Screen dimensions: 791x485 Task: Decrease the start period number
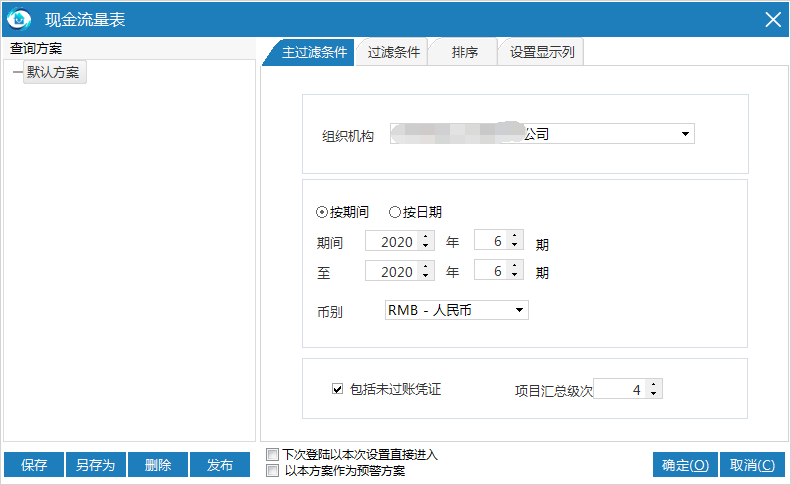point(514,244)
